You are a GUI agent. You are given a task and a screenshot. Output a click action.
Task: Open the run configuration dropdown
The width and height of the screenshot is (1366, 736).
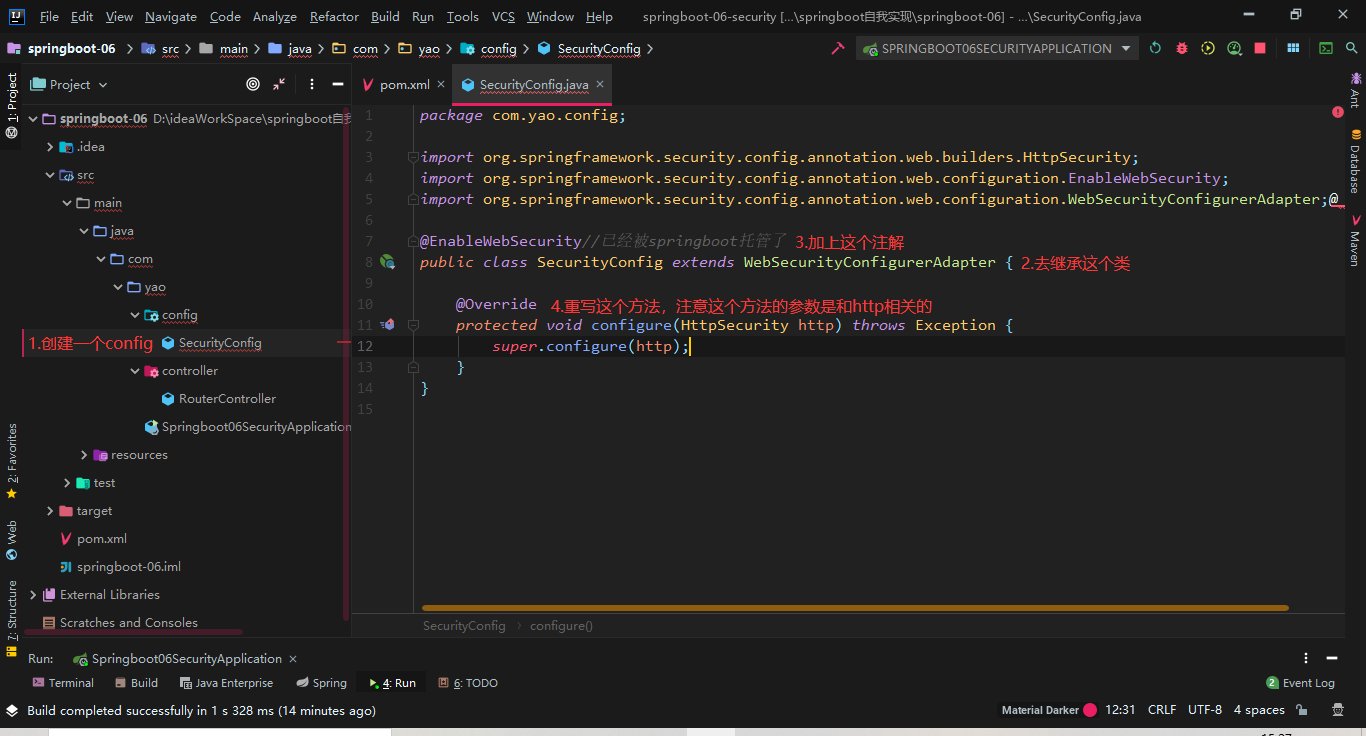1126,48
